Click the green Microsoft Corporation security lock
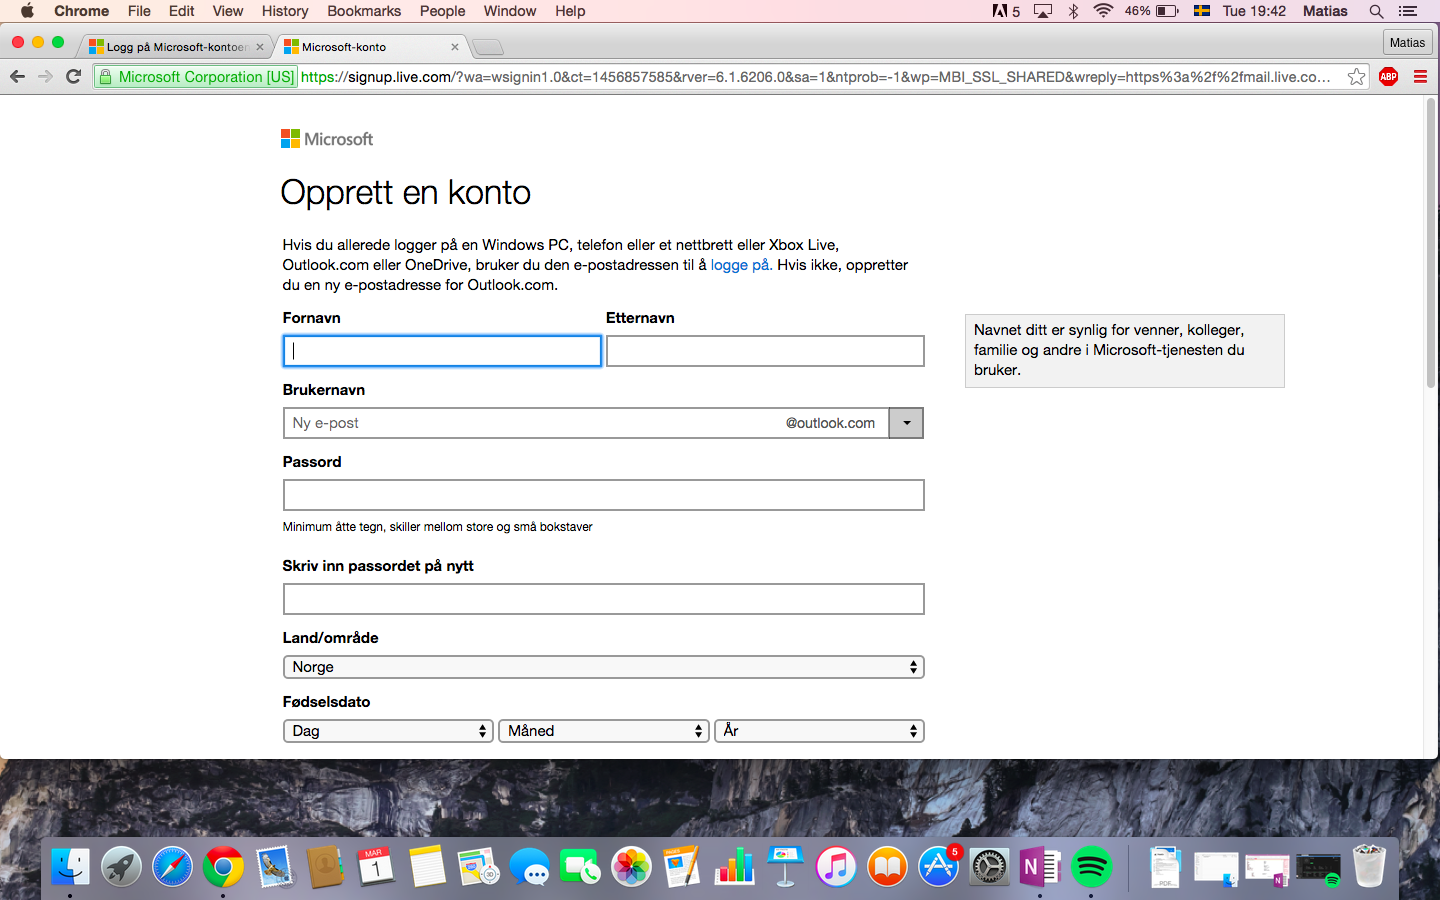 pyautogui.click(x=196, y=77)
